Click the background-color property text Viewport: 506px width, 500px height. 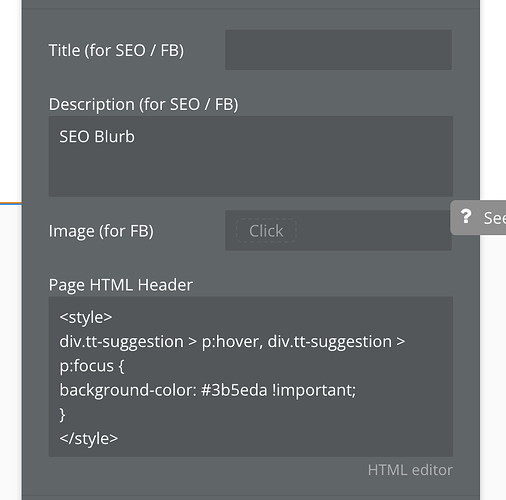128,390
